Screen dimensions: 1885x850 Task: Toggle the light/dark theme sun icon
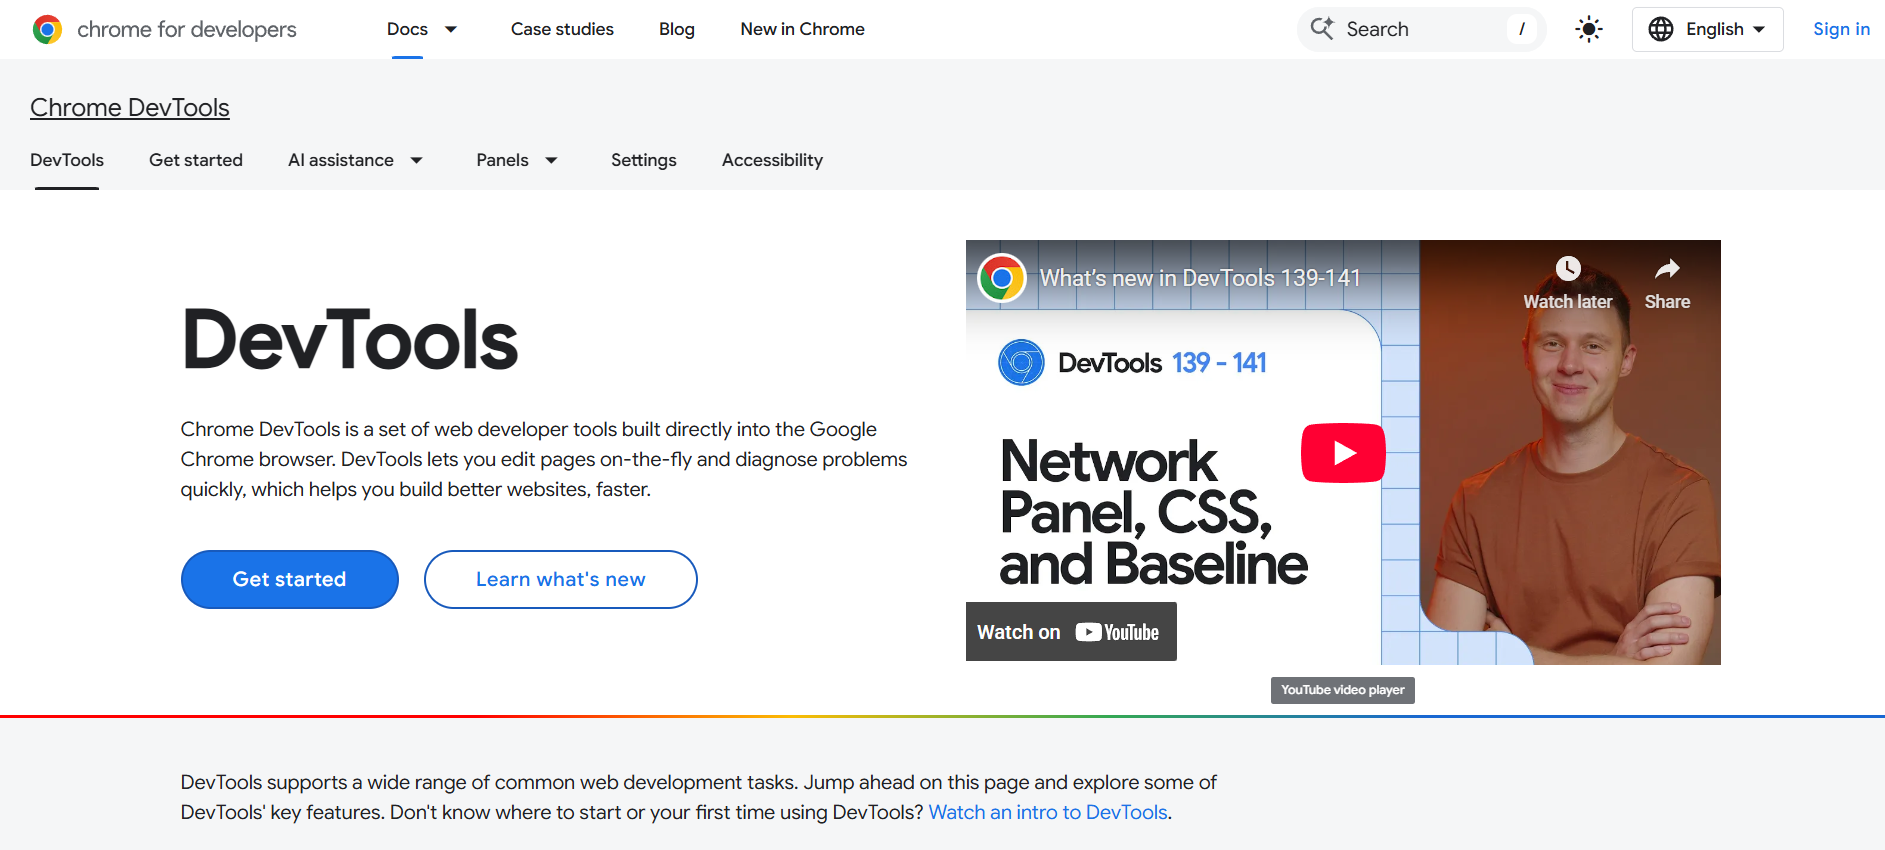tap(1588, 30)
